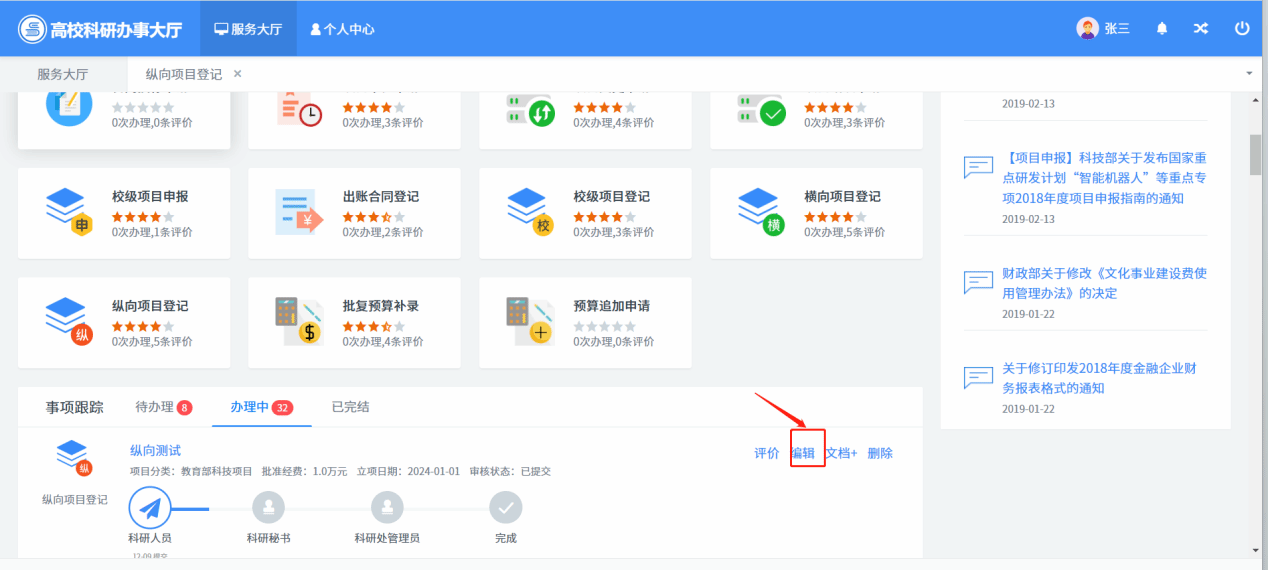Open 批复预算补录 calculator icon
The width and height of the screenshot is (1268, 570).
[300, 322]
